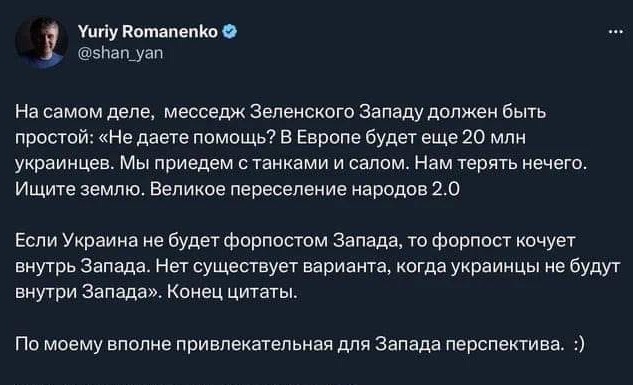633x385 pixels.
Task: Click the blue verified badge
Action: 230,31
